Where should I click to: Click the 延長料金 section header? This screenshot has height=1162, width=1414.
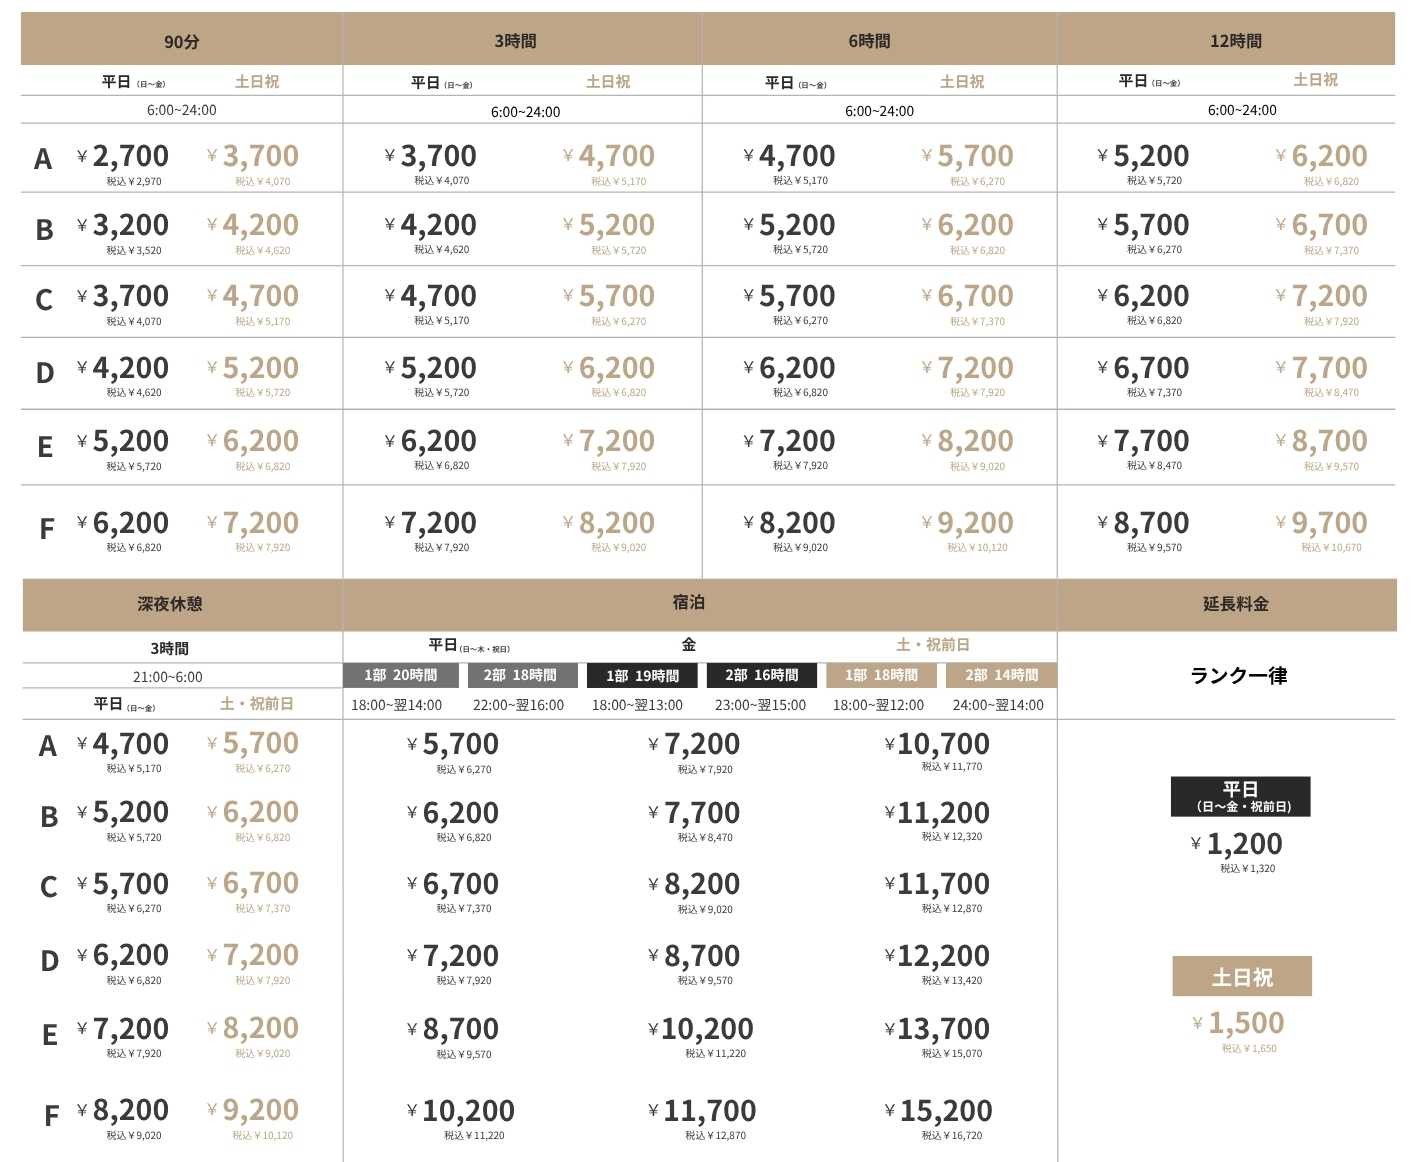1235,604
